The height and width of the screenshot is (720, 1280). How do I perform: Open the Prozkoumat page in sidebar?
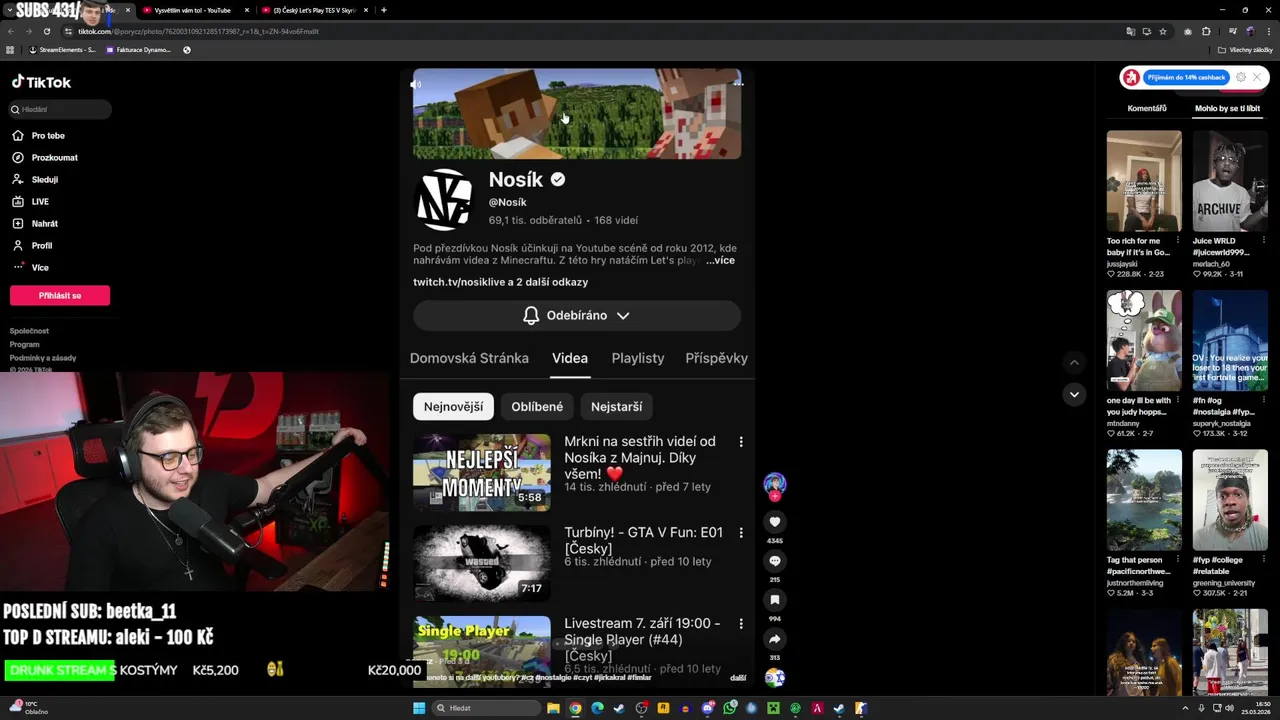coord(45,158)
